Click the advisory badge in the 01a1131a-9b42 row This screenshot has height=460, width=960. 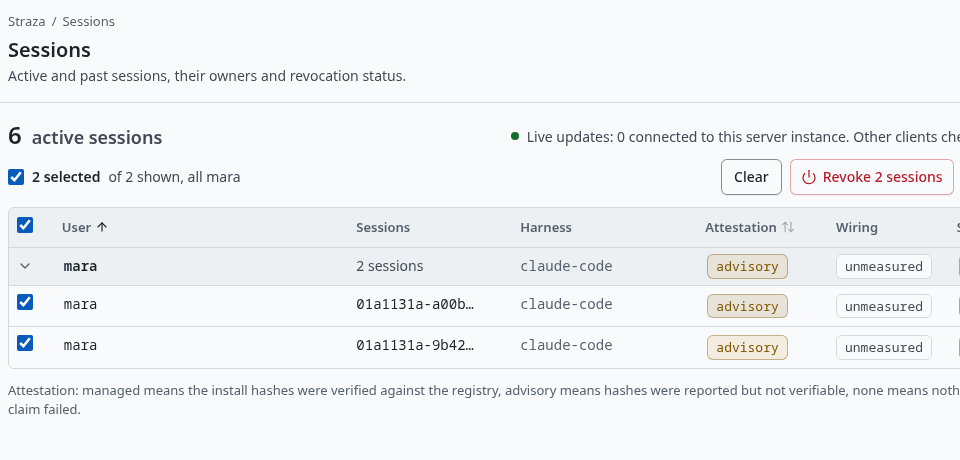coord(747,347)
